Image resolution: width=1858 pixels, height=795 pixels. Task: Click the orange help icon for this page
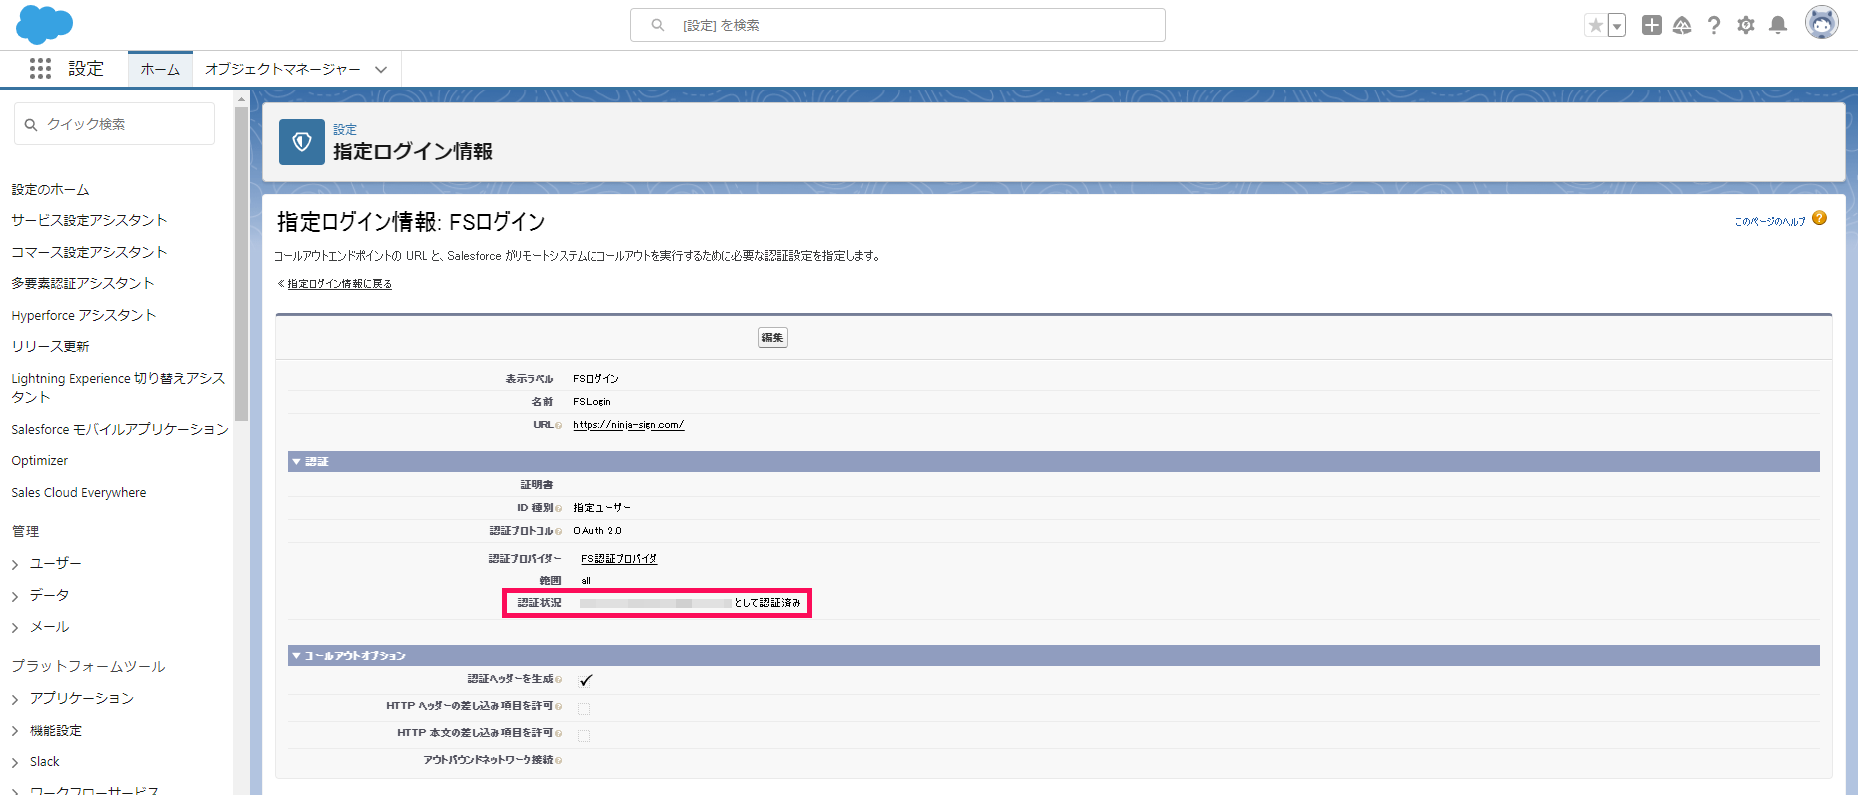(x=1819, y=218)
